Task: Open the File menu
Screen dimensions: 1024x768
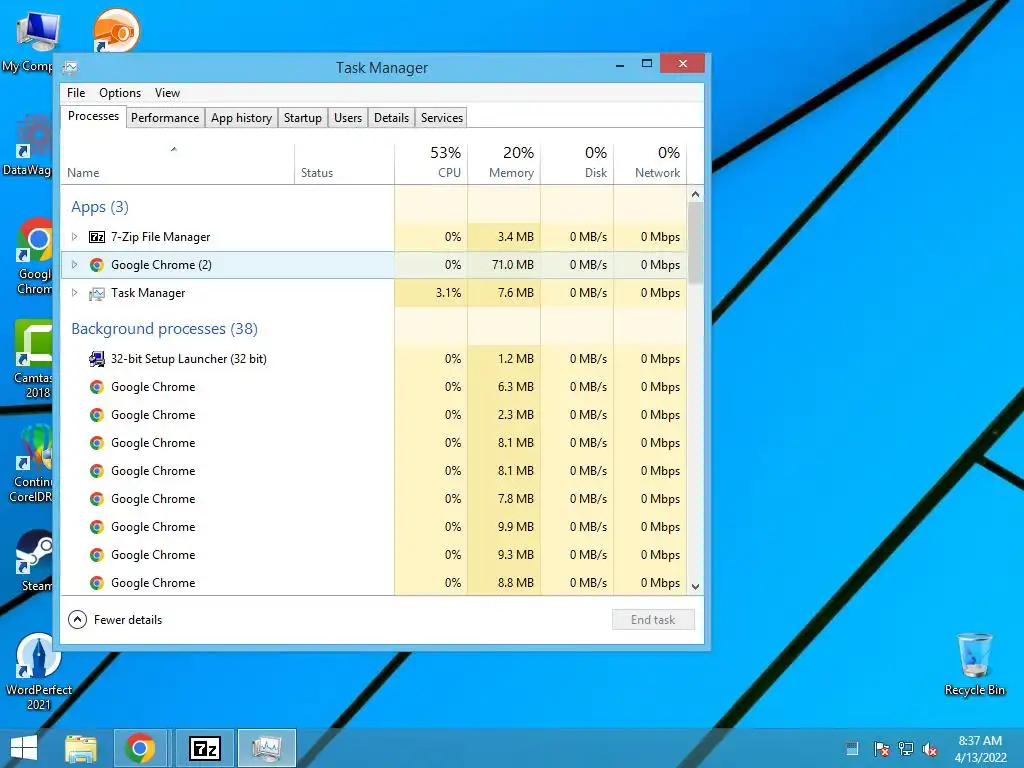Action: tap(76, 93)
